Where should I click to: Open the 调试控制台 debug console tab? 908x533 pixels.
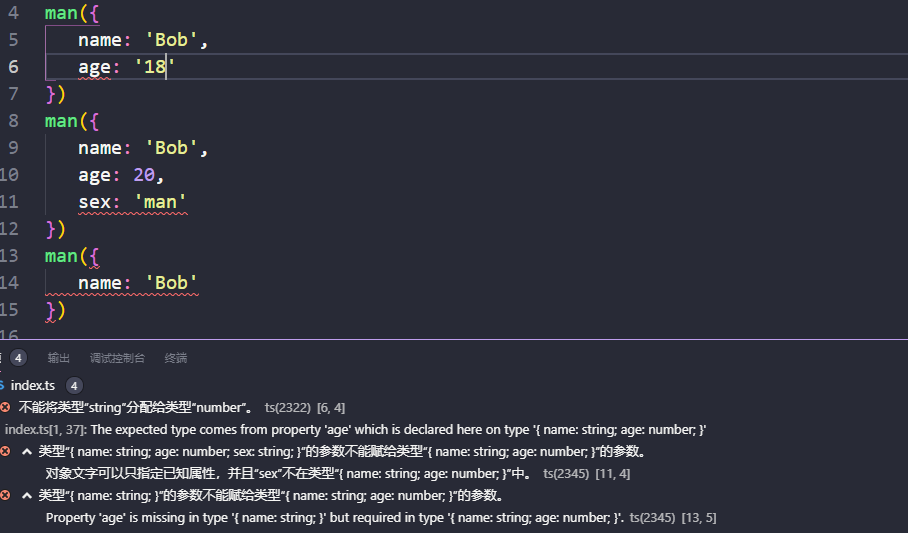click(x=117, y=358)
